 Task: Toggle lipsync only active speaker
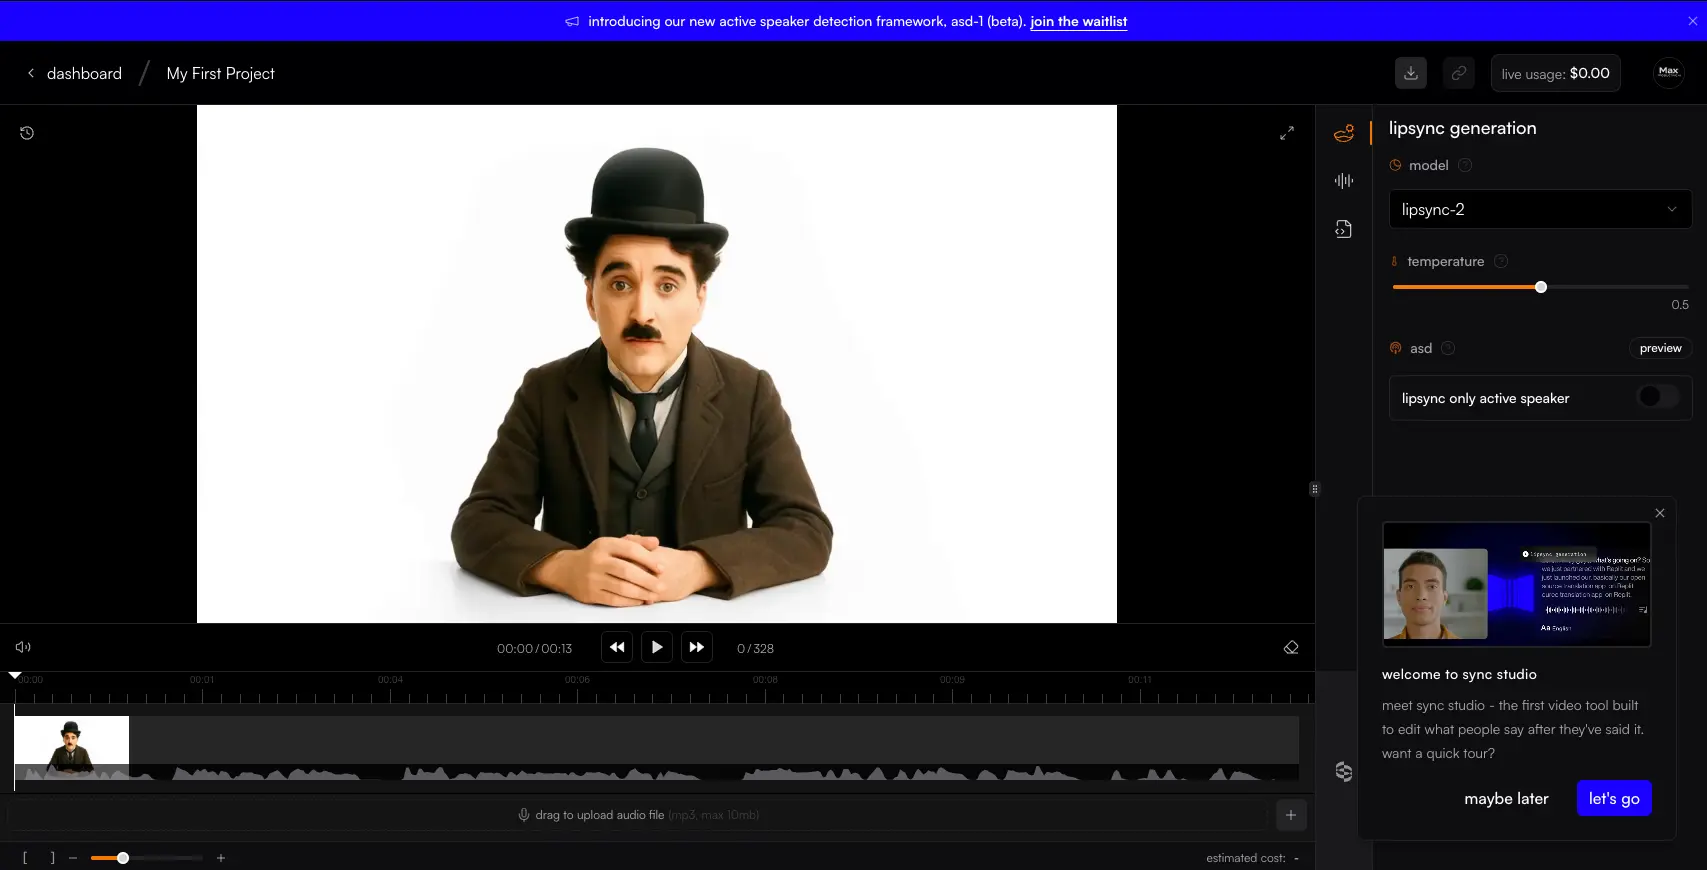(x=1658, y=397)
